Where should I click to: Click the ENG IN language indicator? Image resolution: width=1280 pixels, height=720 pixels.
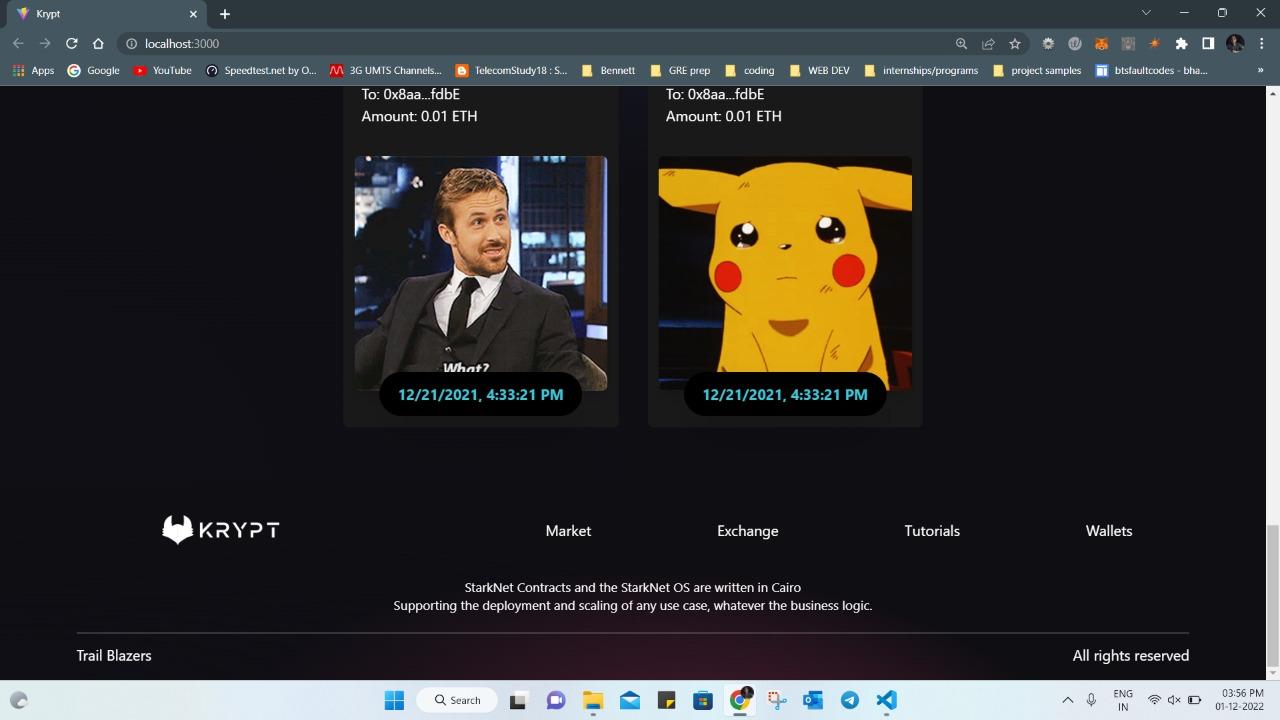(1123, 700)
